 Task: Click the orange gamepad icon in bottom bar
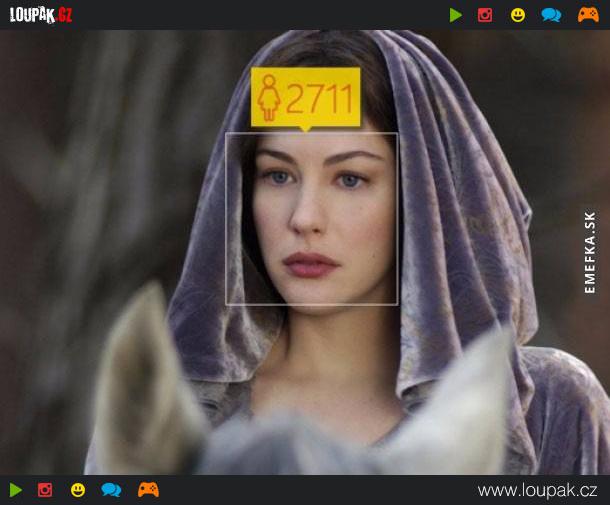click(x=148, y=490)
